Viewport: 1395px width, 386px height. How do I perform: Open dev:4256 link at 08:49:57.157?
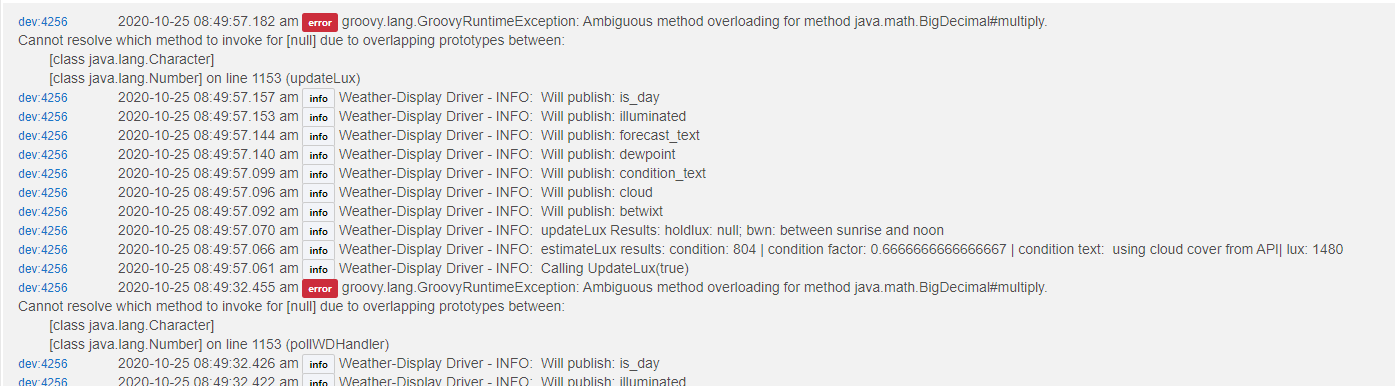point(43,98)
